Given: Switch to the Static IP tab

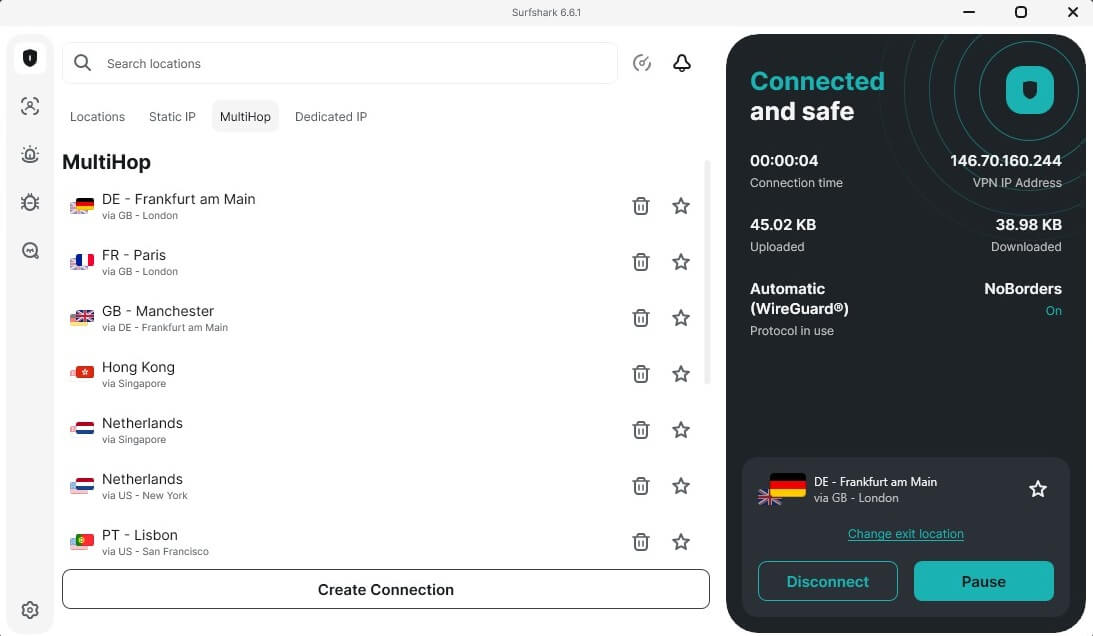Looking at the screenshot, I should tap(172, 116).
